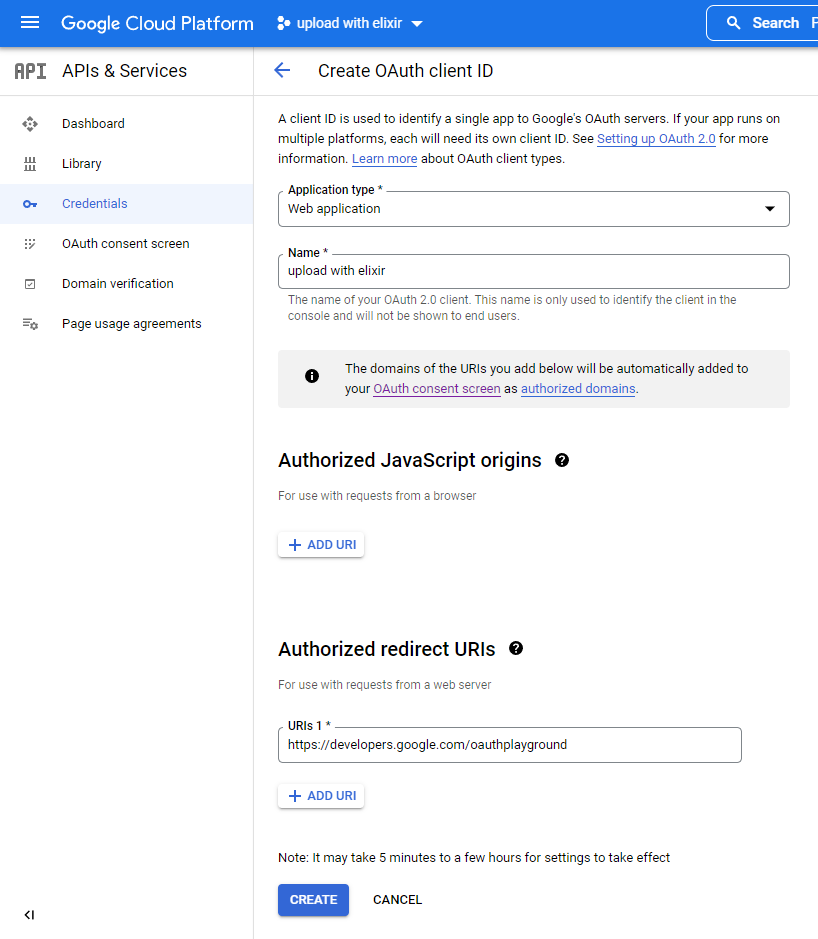Click the back arrow beside Create OAuth client ID
This screenshot has width=818, height=939.
[282, 70]
